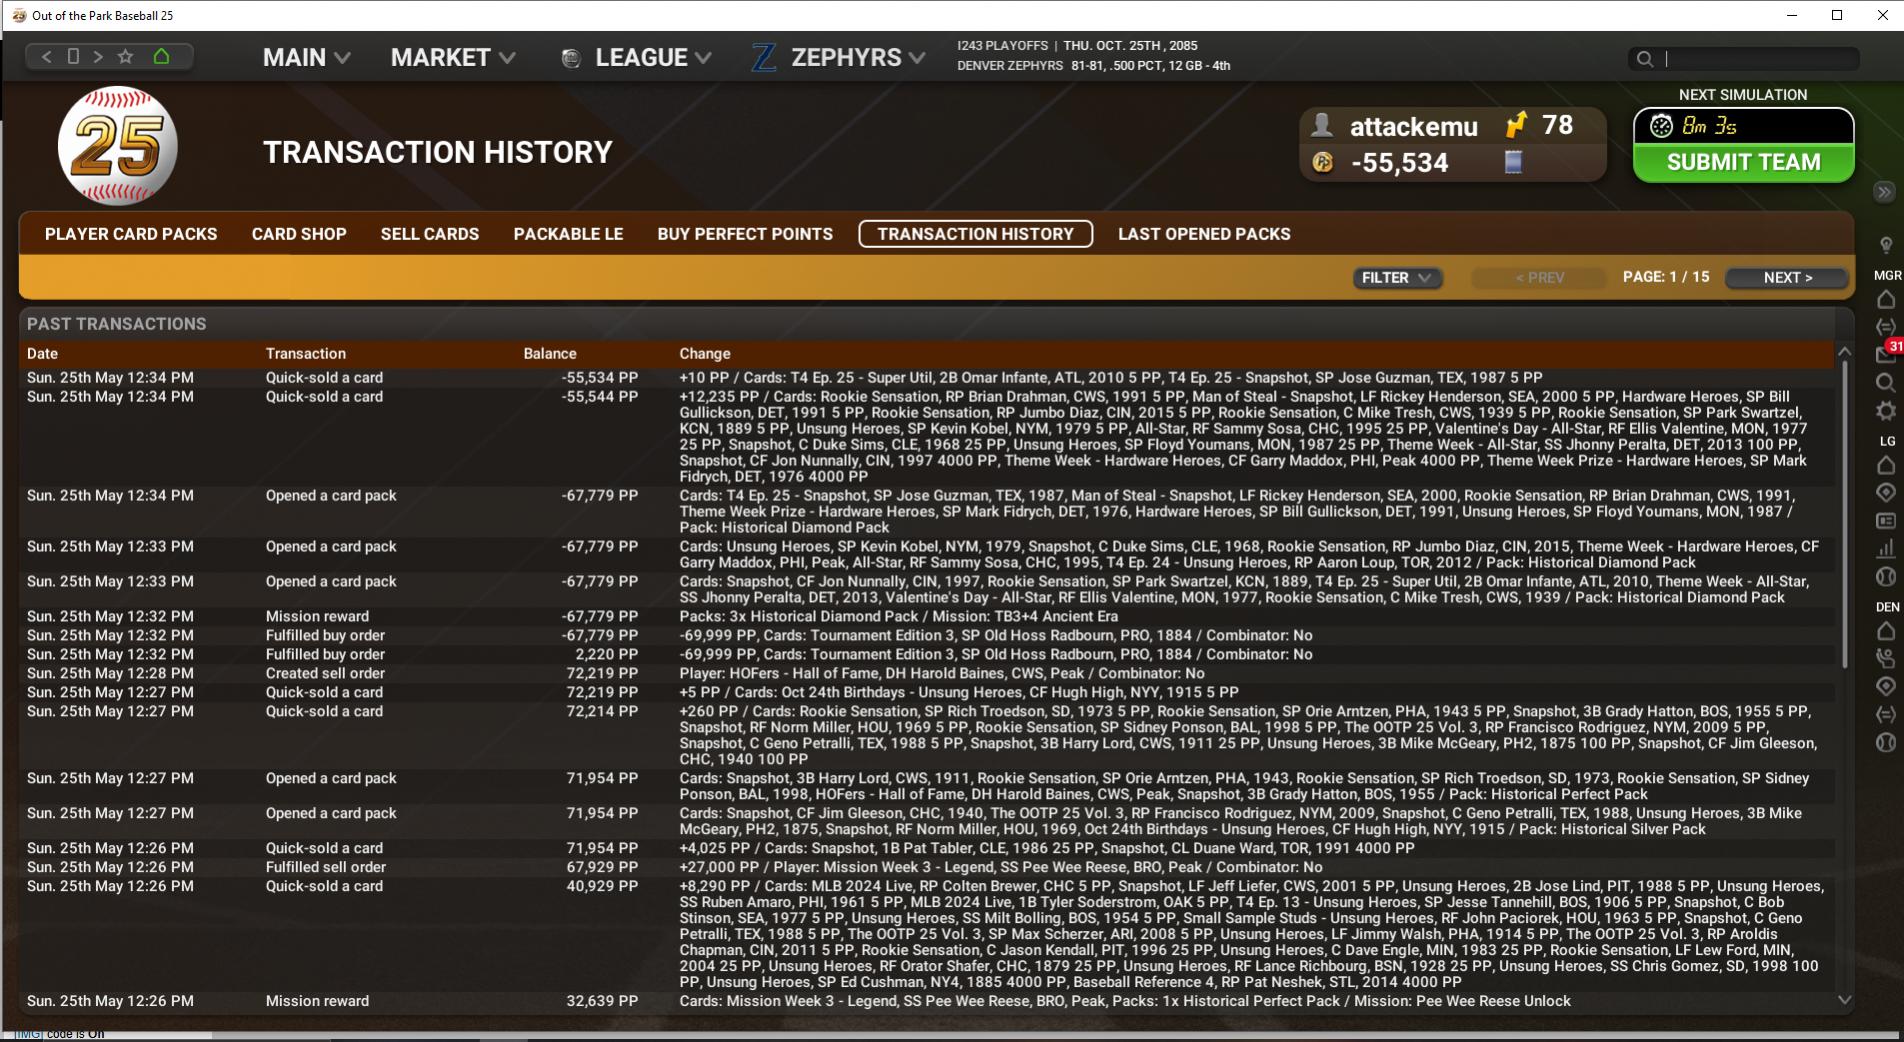1904x1042 pixels.
Task: Click the Perfect Points coin icon
Action: (x=1322, y=162)
